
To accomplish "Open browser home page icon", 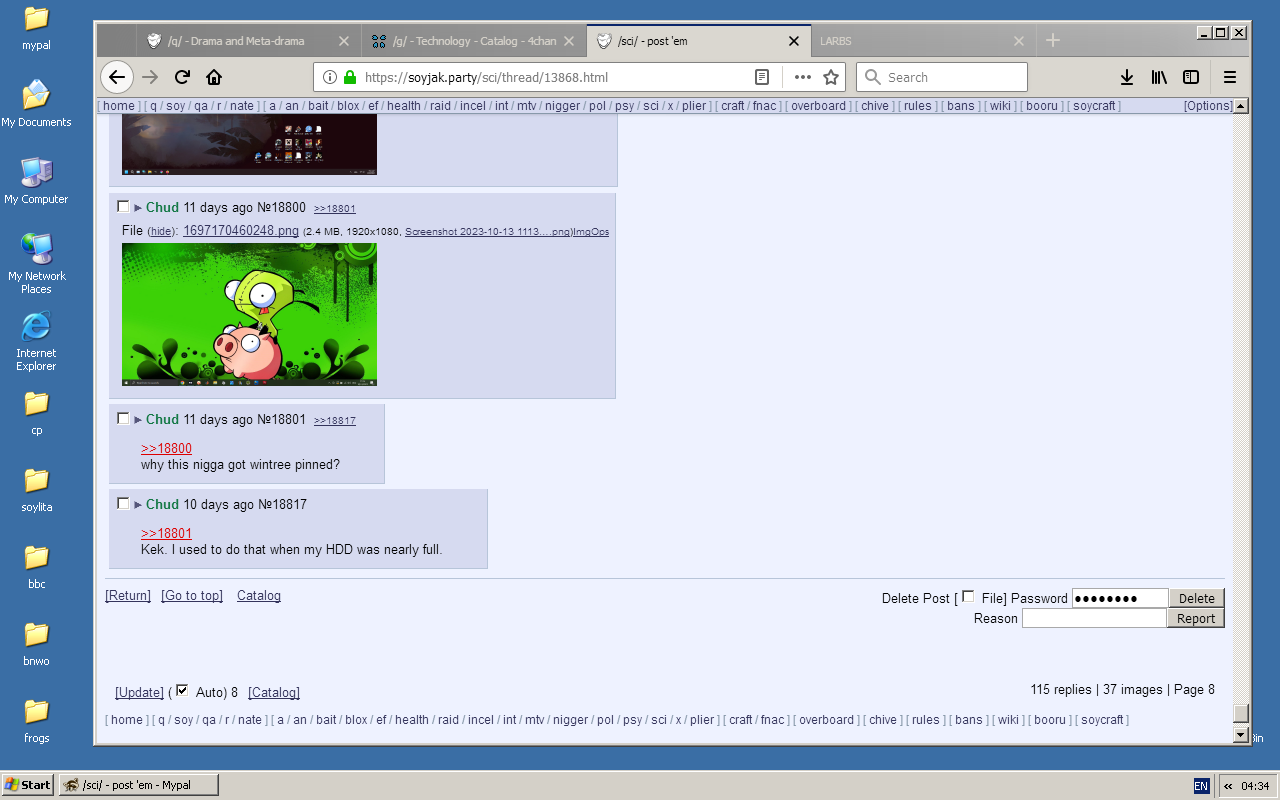I will 214,77.
